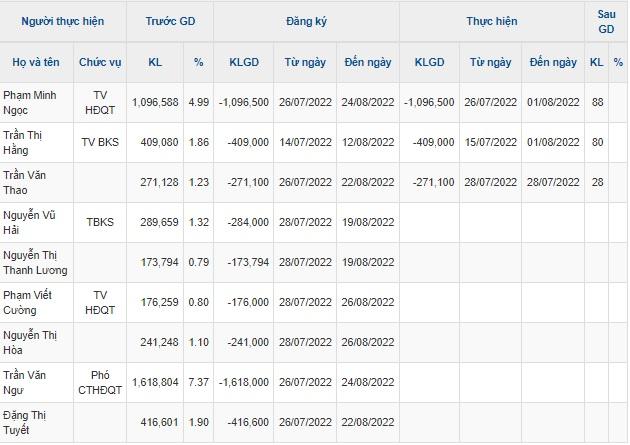Click the "Trước GD" column group header
Screen dimensions: 630x445
click(x=168, y=21)
